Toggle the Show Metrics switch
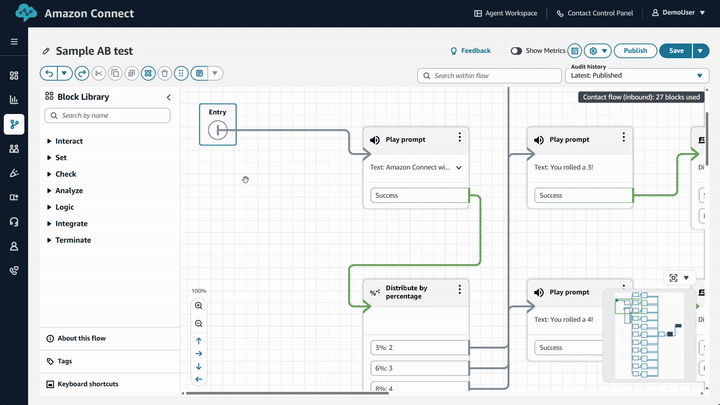This screenshot has width=720, height=405. pos(516,50)
